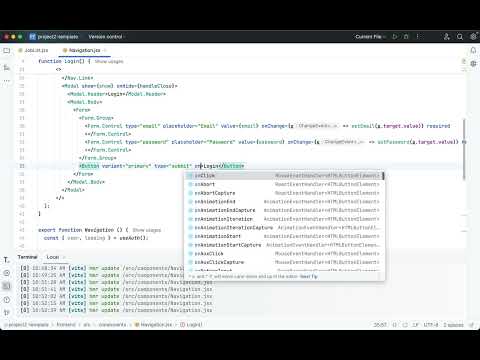Screen dimensions: 480x360
Task: Open the Current File run configuration dropdown
Action: point(370,37)
